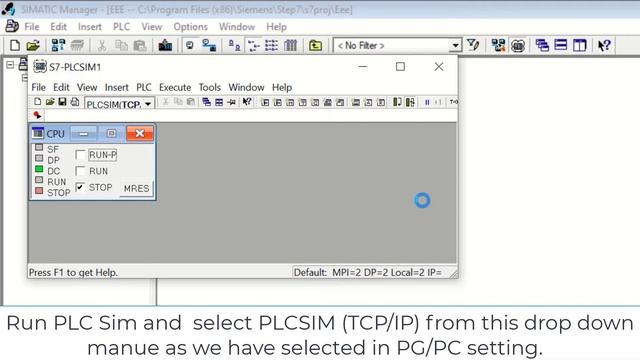Click Print icon in S7-PLCSIM toolbar
This screenshot has width=640, height=360.
[75, 102]
